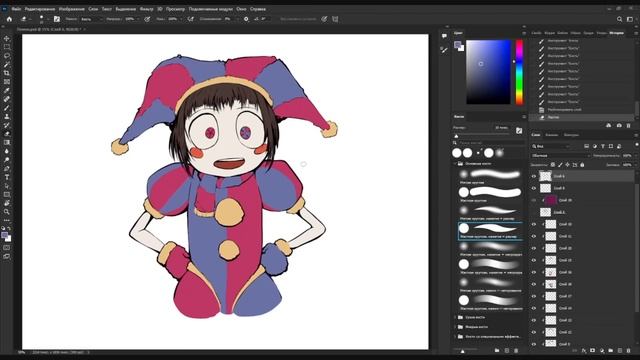Toggle brush settings panel button in options
Image resolution: width=640 pixels, height=360 pixels.
pyautogui.click(x=57, y=19)
